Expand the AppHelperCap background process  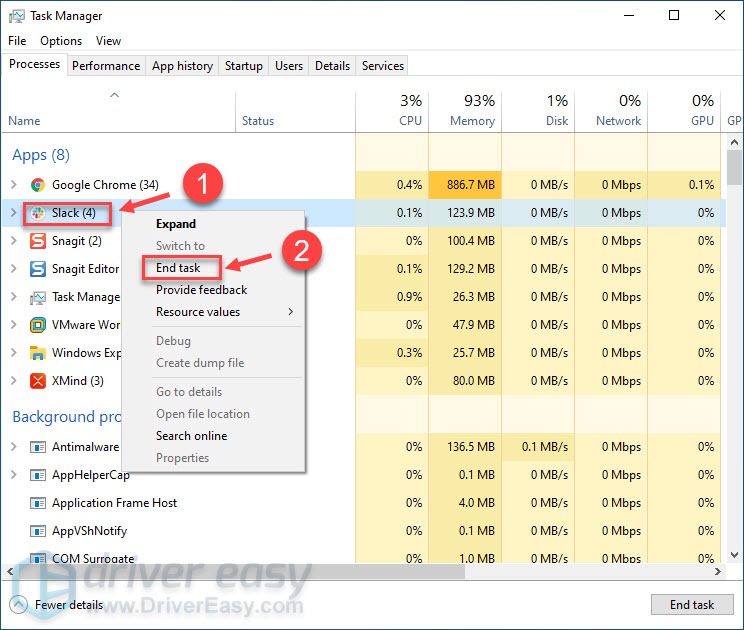click(x=14, y=474)
